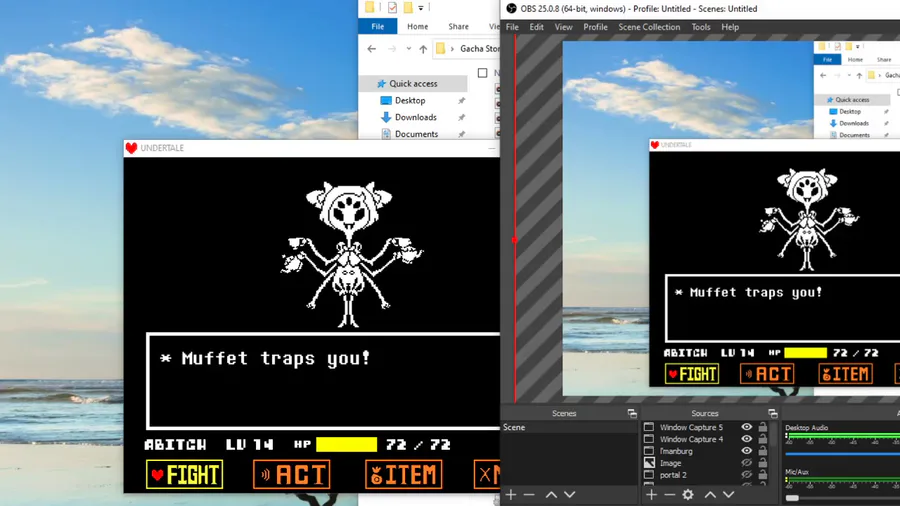
Task: Toggle lock on Window Capture 4 source
Action: [x=763, y=439]
